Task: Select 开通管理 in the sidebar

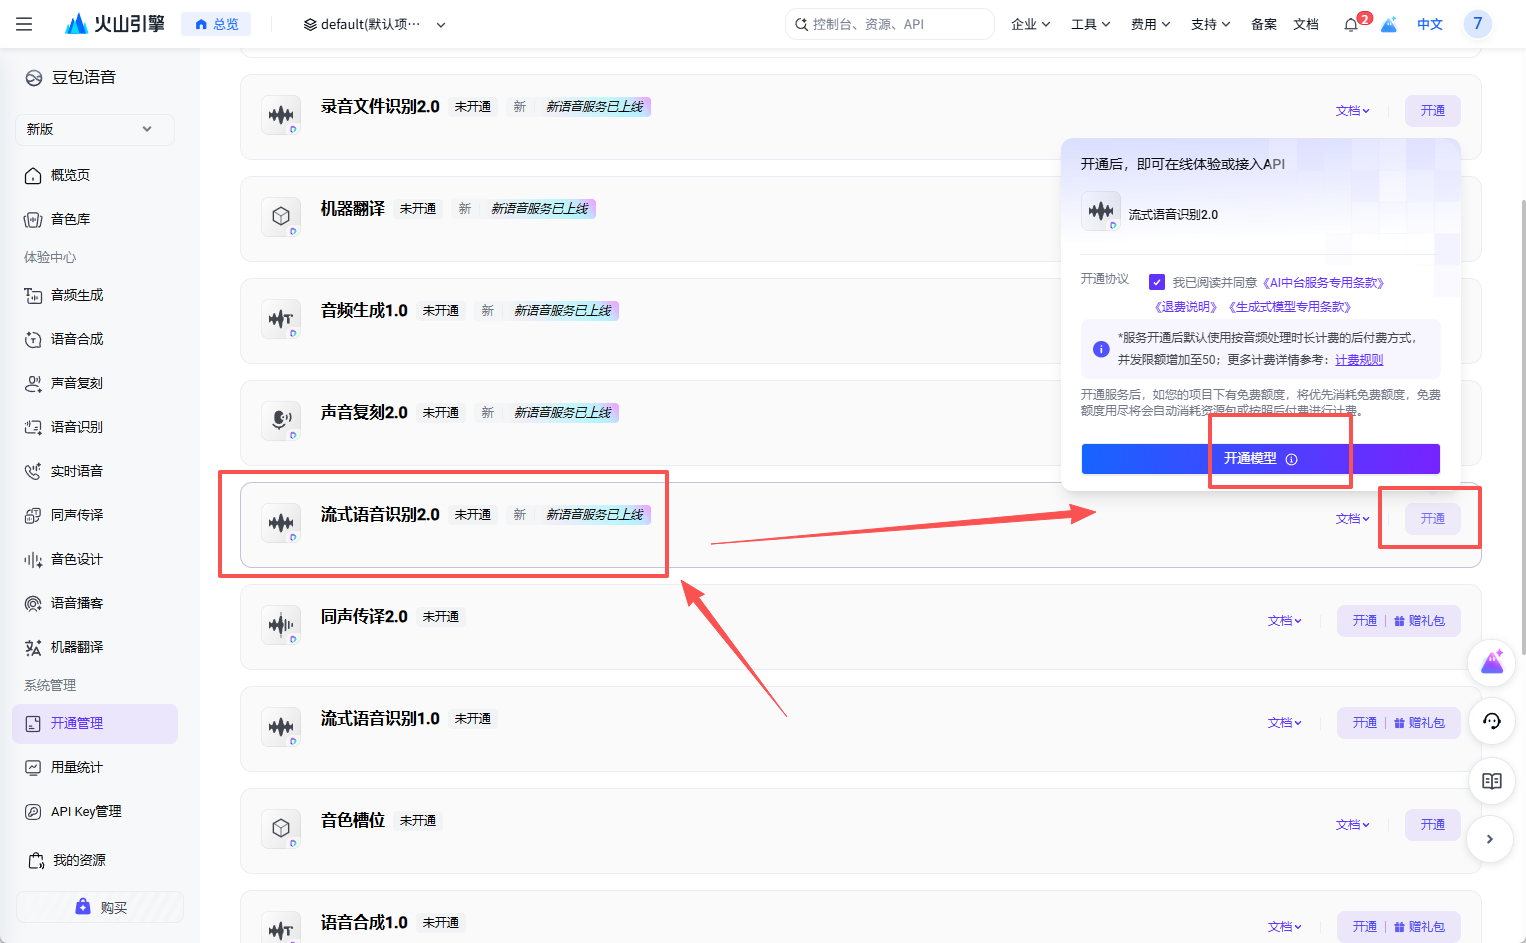Action: [95, 723]
